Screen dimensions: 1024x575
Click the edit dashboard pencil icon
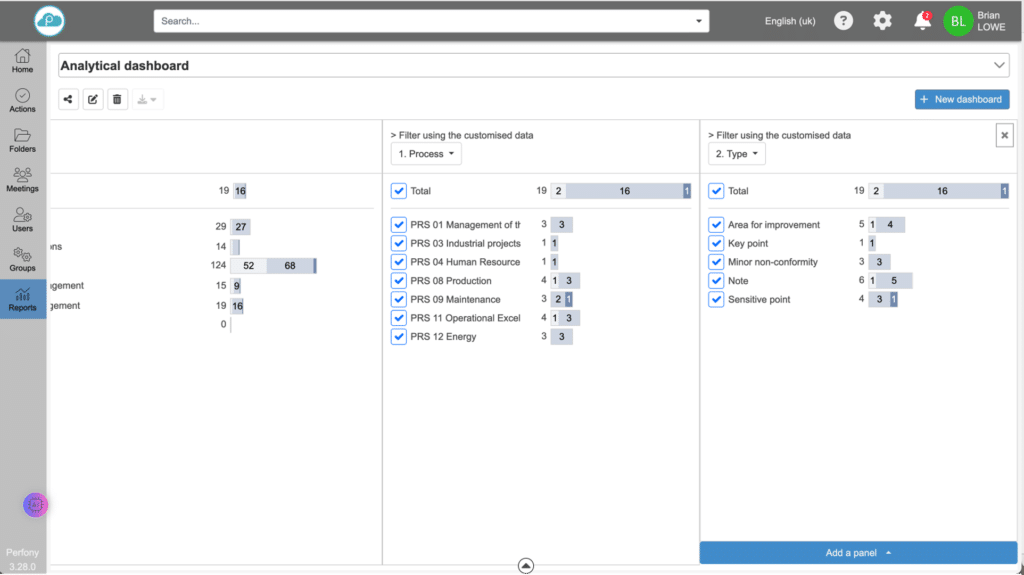click(x=93, y=99)
